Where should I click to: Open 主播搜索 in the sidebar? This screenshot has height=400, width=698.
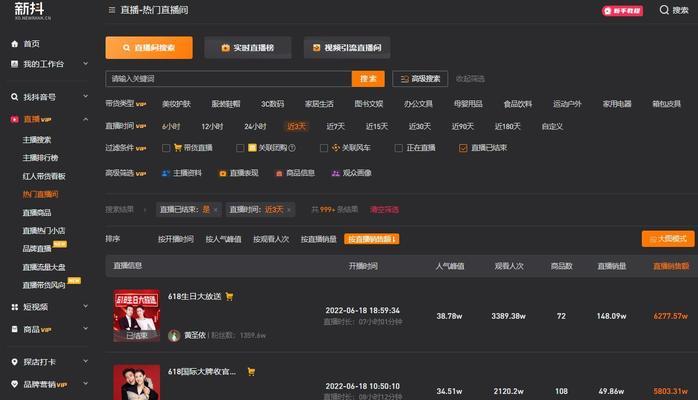click(x=37, y=140)
